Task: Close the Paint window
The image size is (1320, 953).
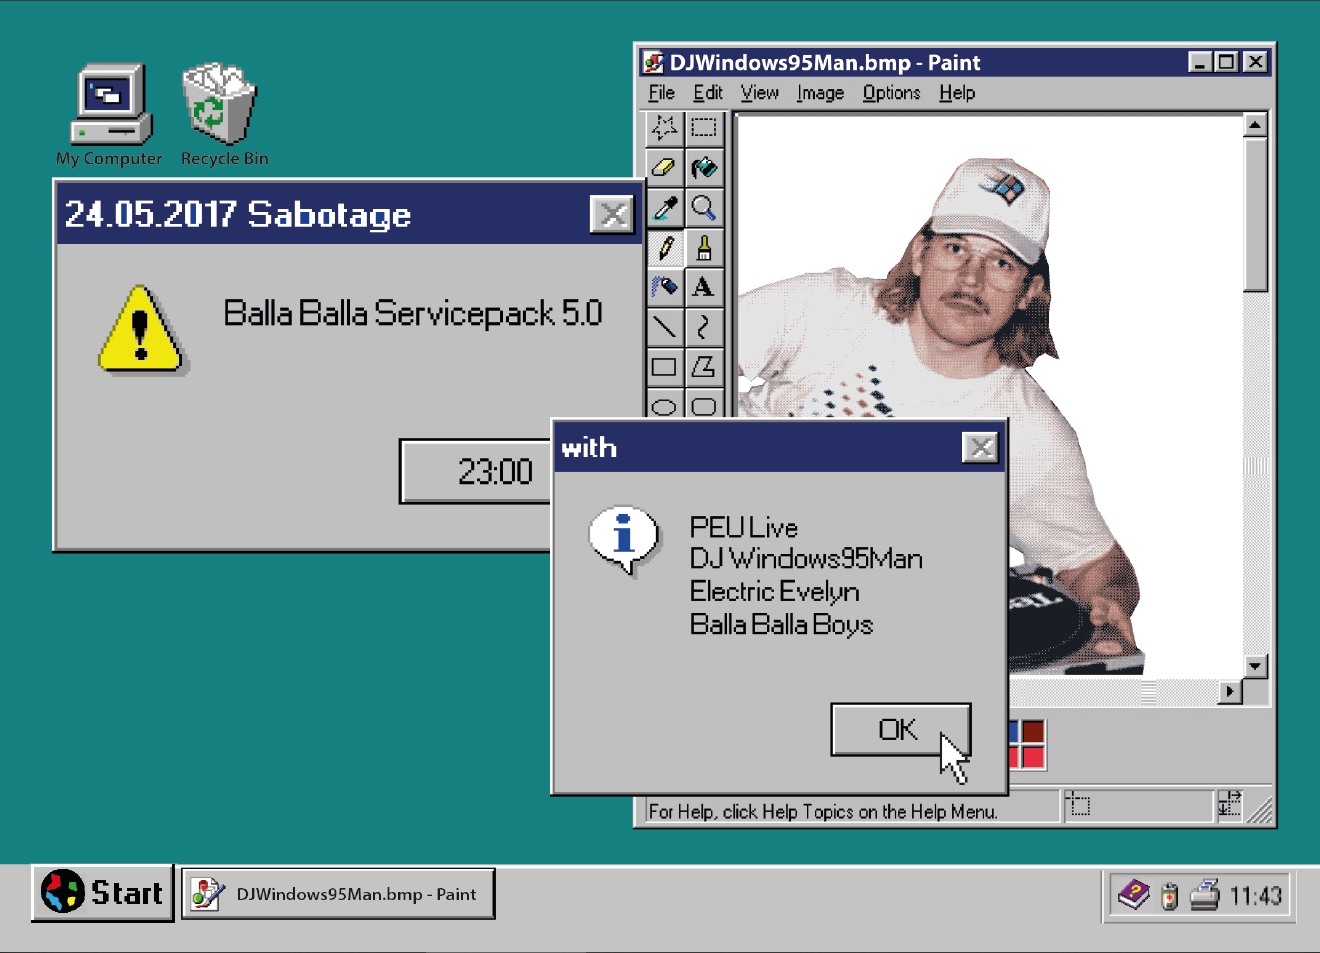Action: [x=1255, y=62]
